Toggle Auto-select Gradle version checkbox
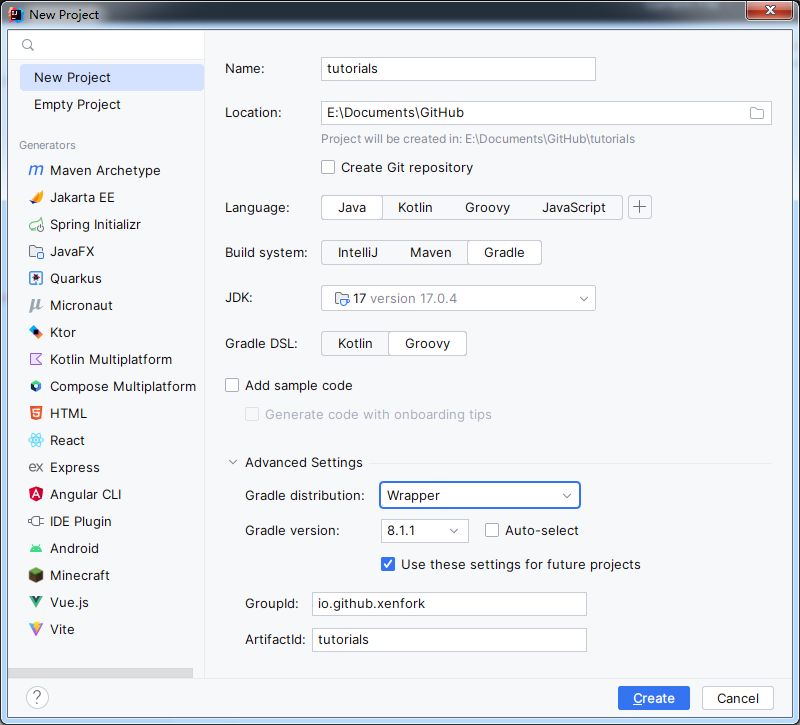The width and height of the screenshot is (800, 725). pos(492,531)
